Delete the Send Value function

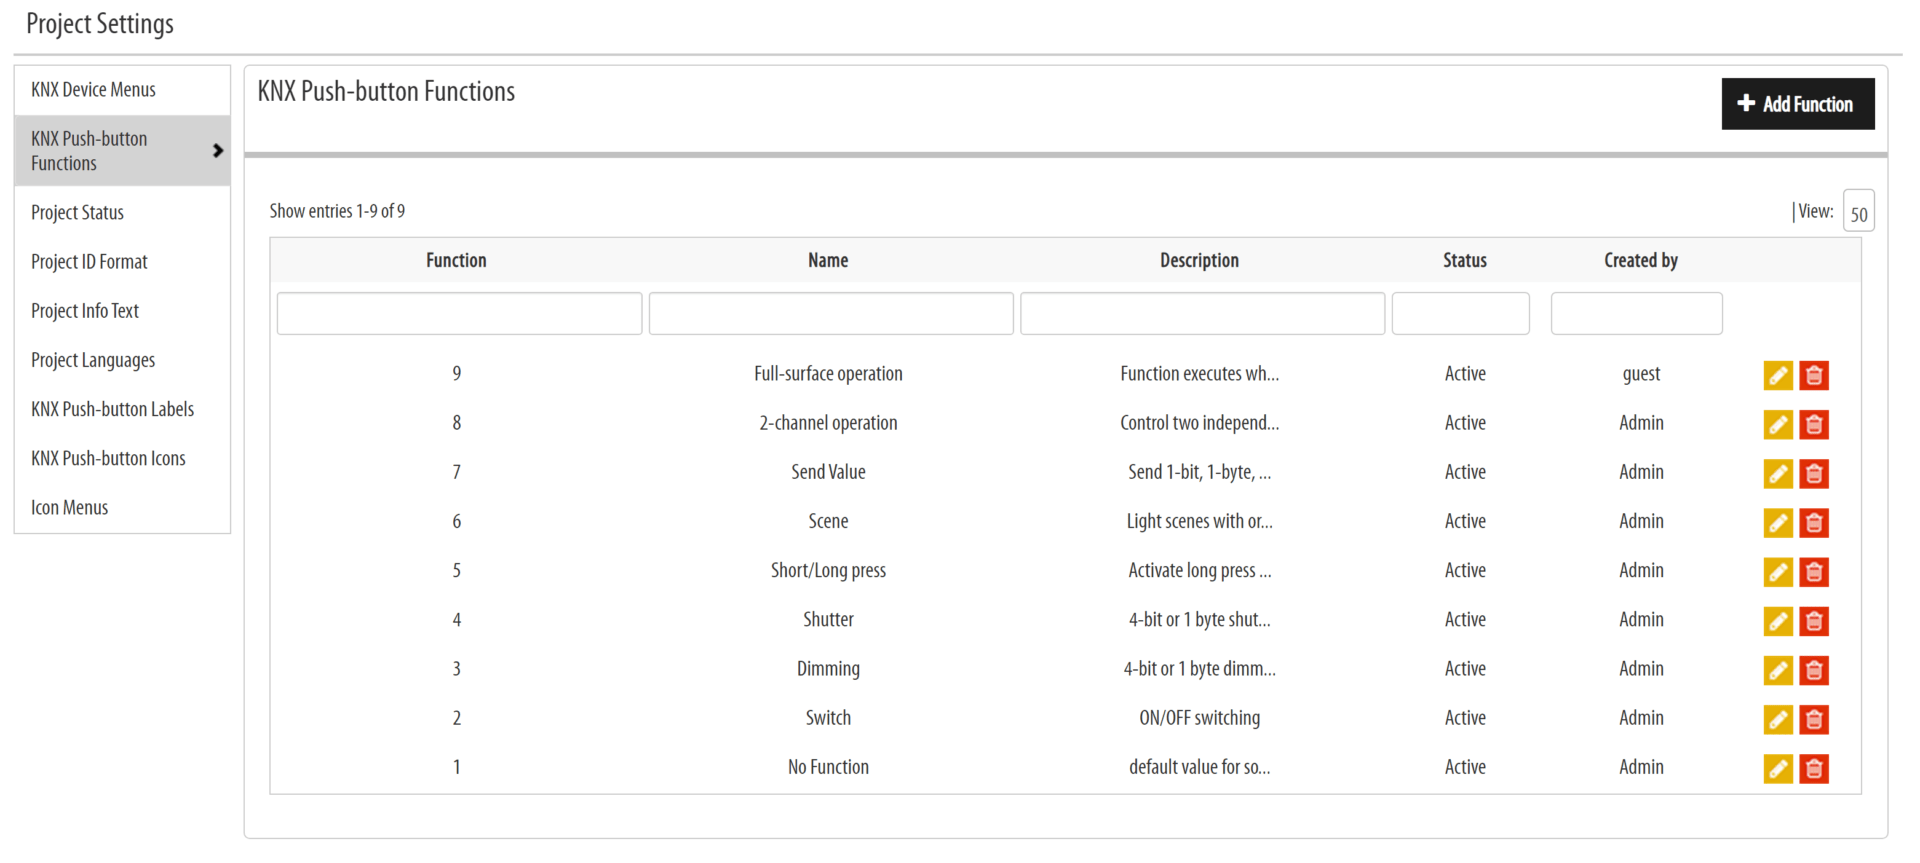[1814, 473]
